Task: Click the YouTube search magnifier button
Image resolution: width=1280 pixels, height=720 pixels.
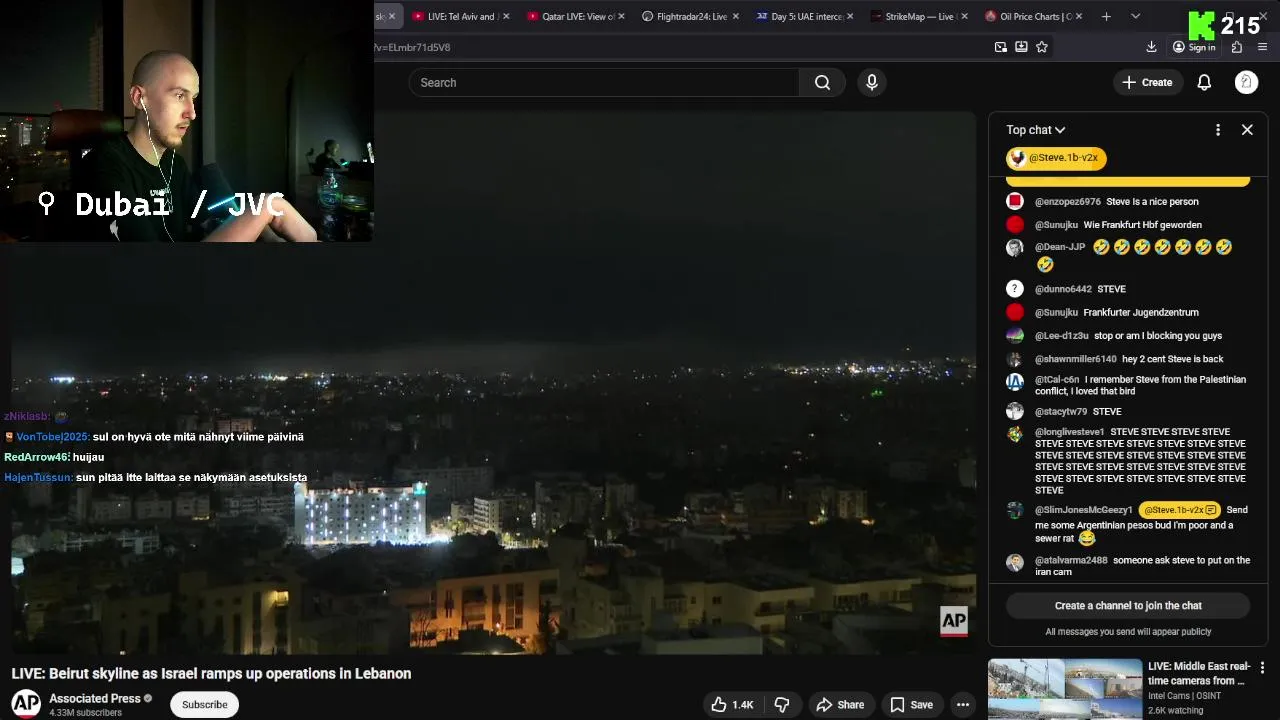Action: 822,83
